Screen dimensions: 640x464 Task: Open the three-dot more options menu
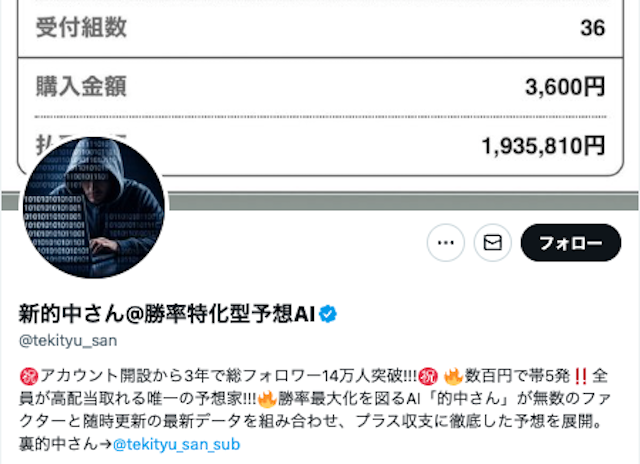click(x=446, y=243)
